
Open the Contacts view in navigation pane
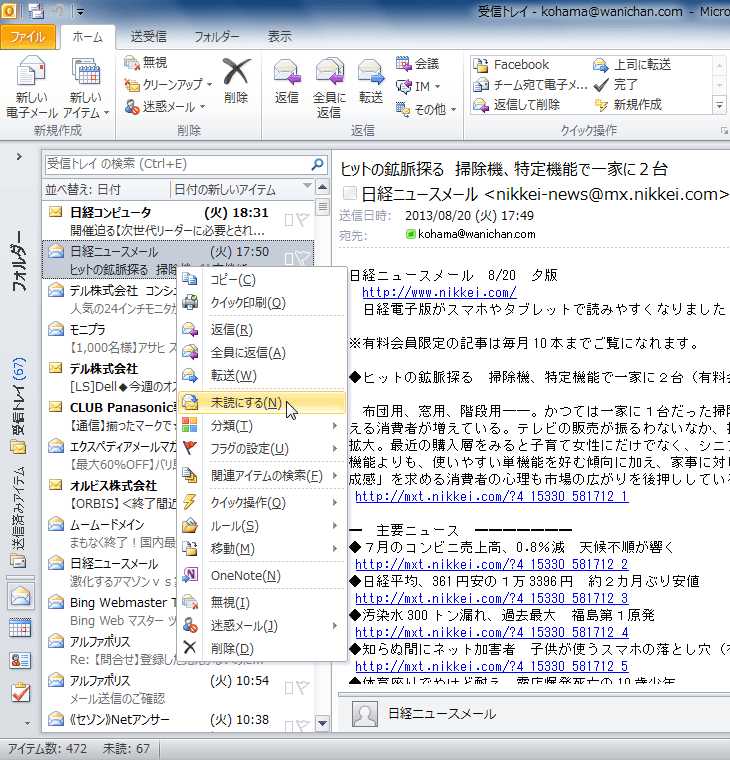pyautogui.click(x=20, y=660)
